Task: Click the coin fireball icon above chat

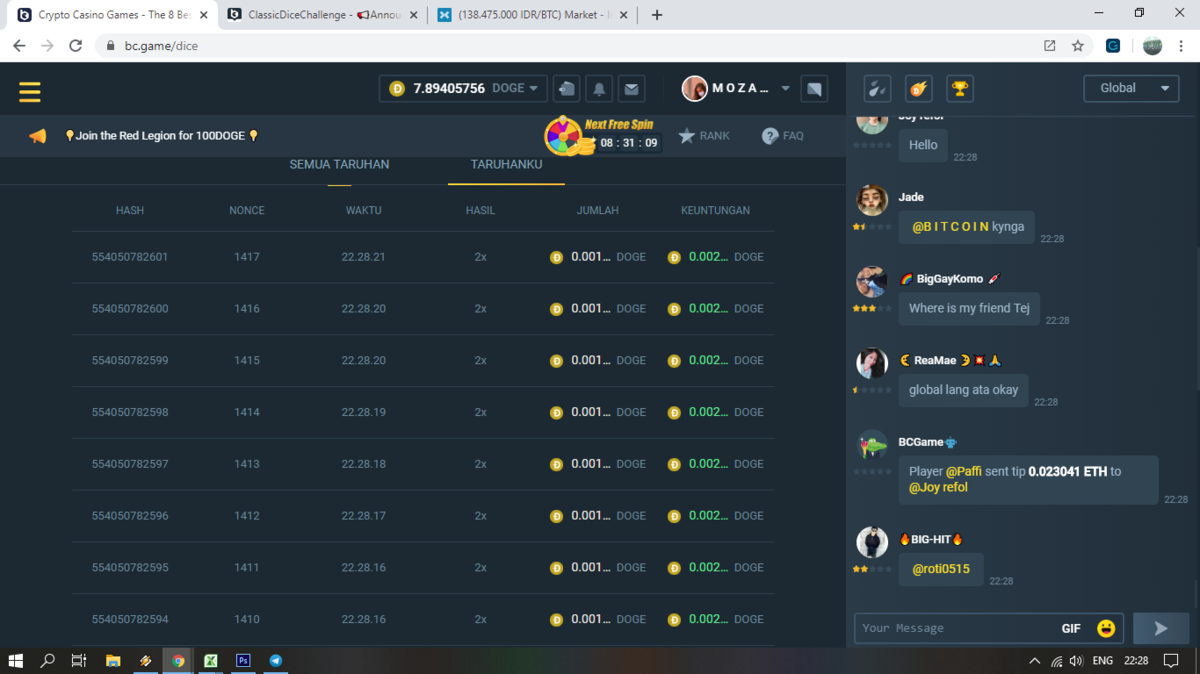Action: click(918, 89)
